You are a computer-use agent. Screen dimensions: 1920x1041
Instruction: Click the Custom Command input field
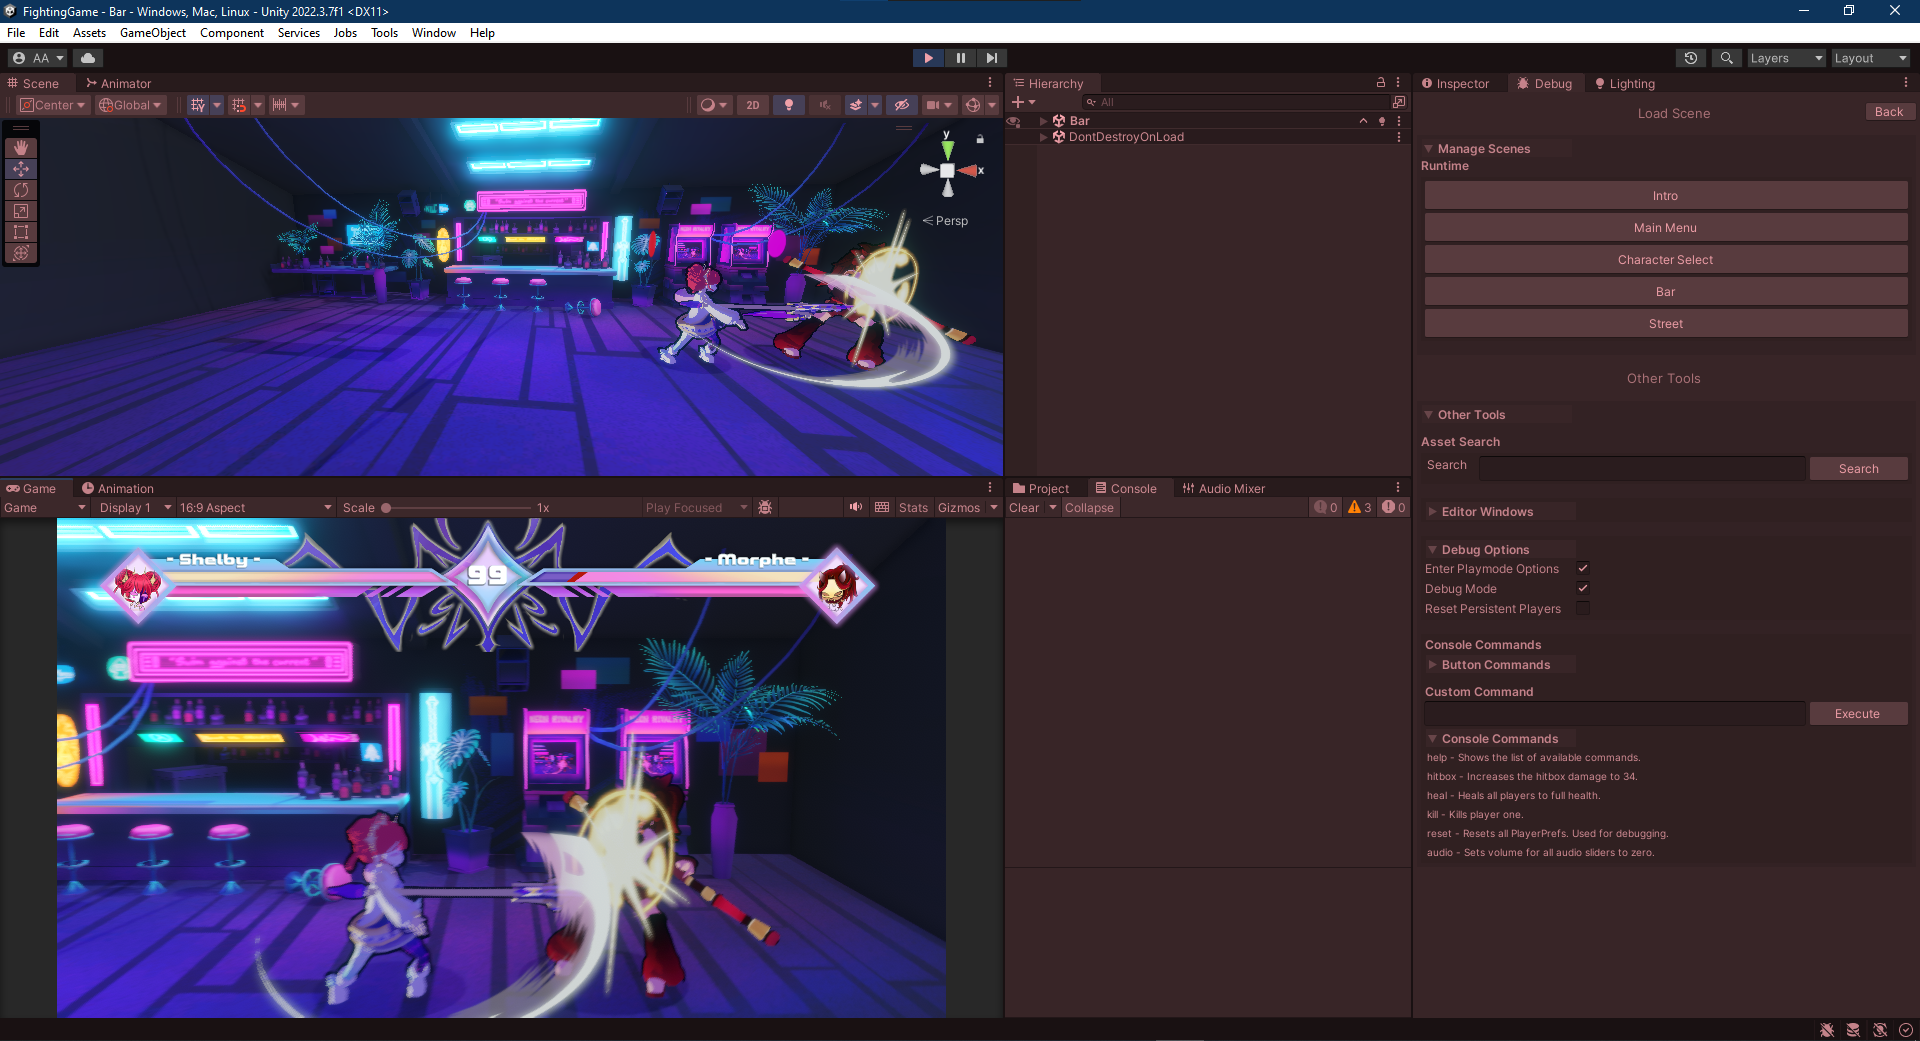1615,714
